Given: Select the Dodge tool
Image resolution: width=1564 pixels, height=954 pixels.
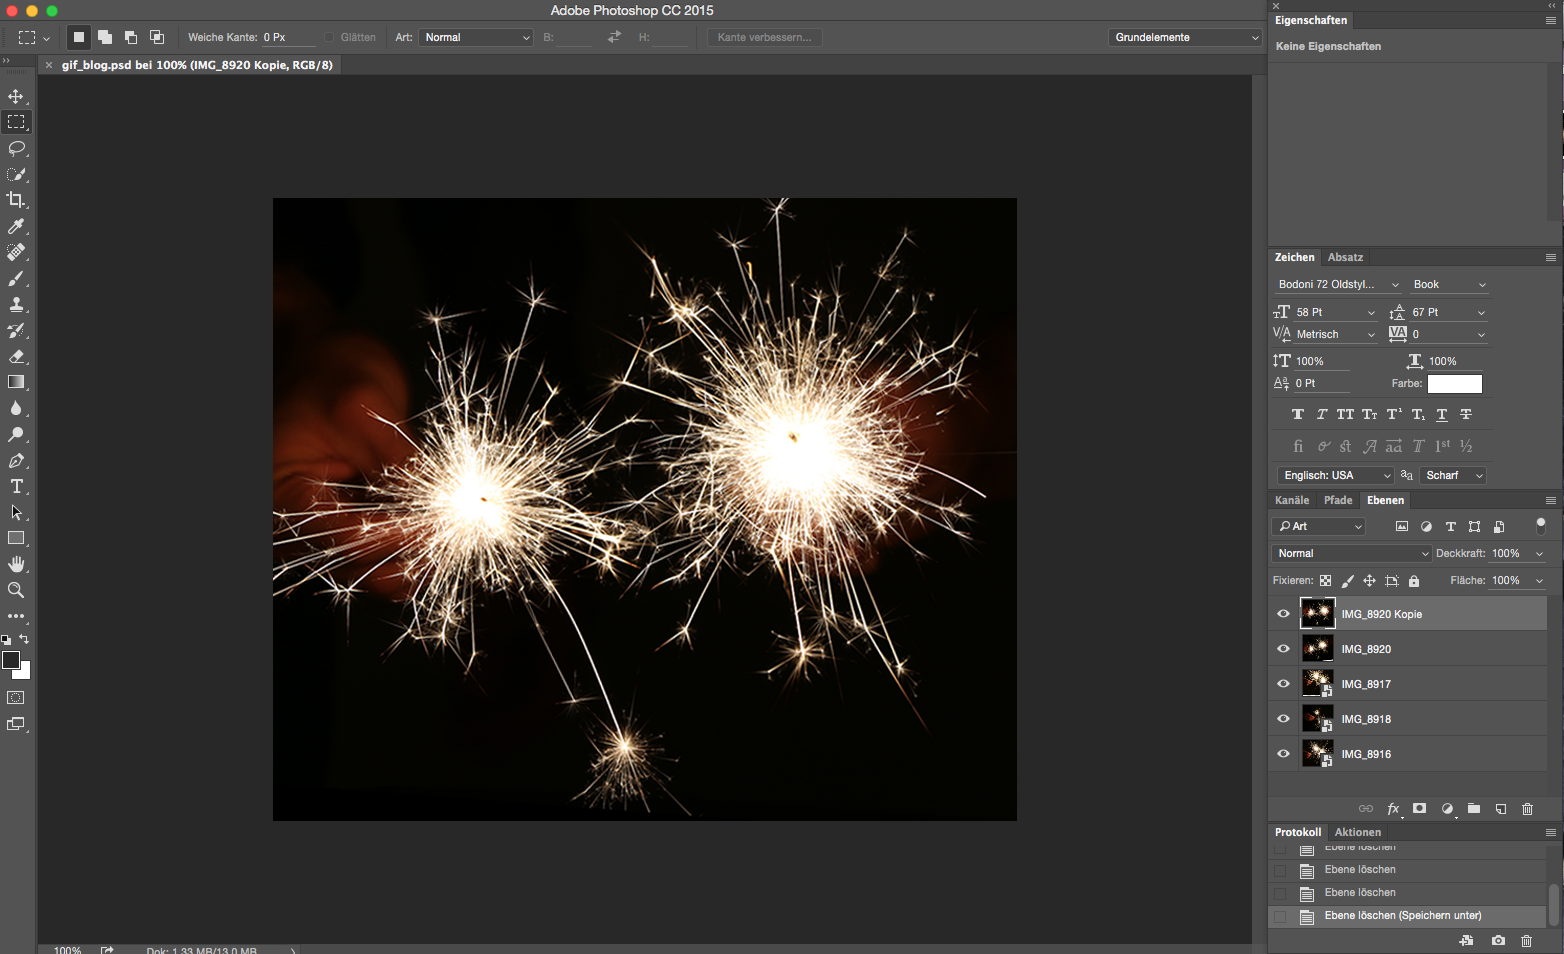Looking at the screenshot, I should click(x=16, y=434).
